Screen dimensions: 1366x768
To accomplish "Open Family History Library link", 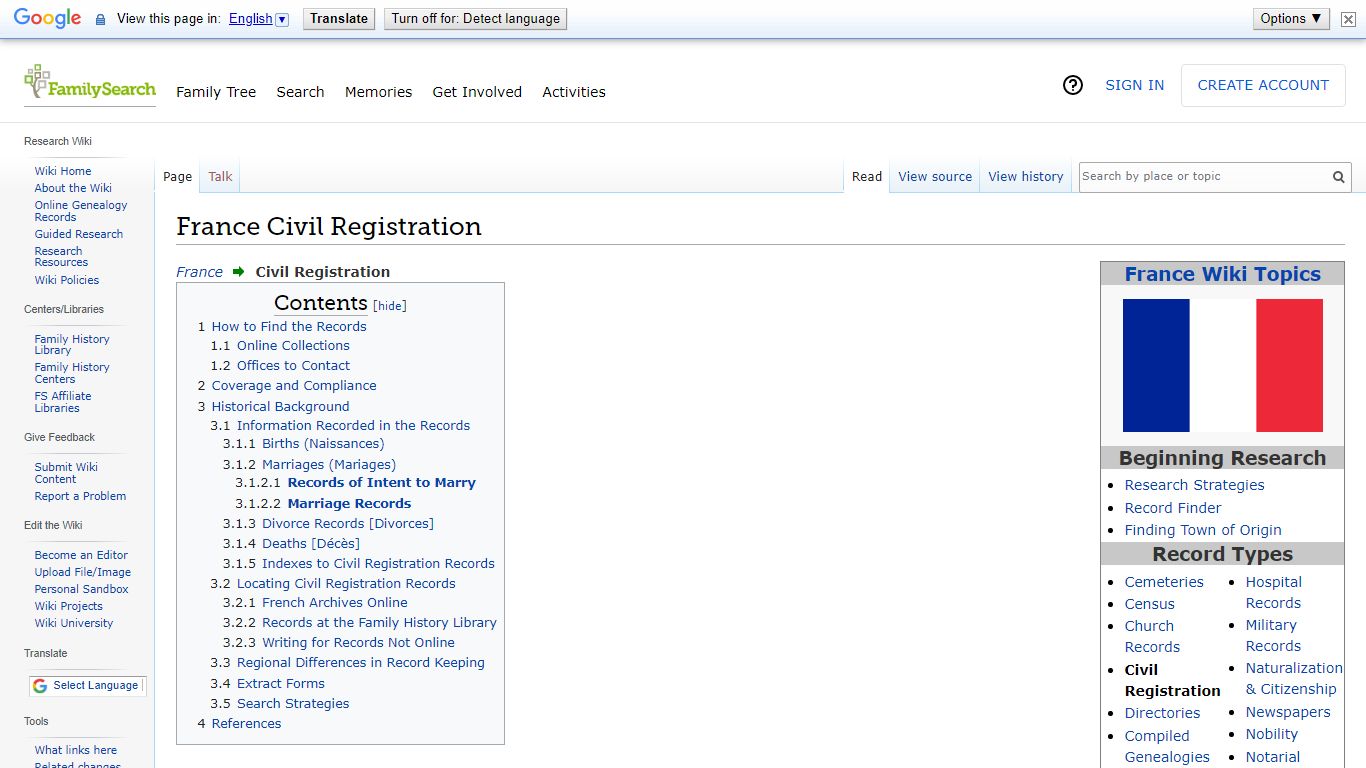I will [72, 345].
